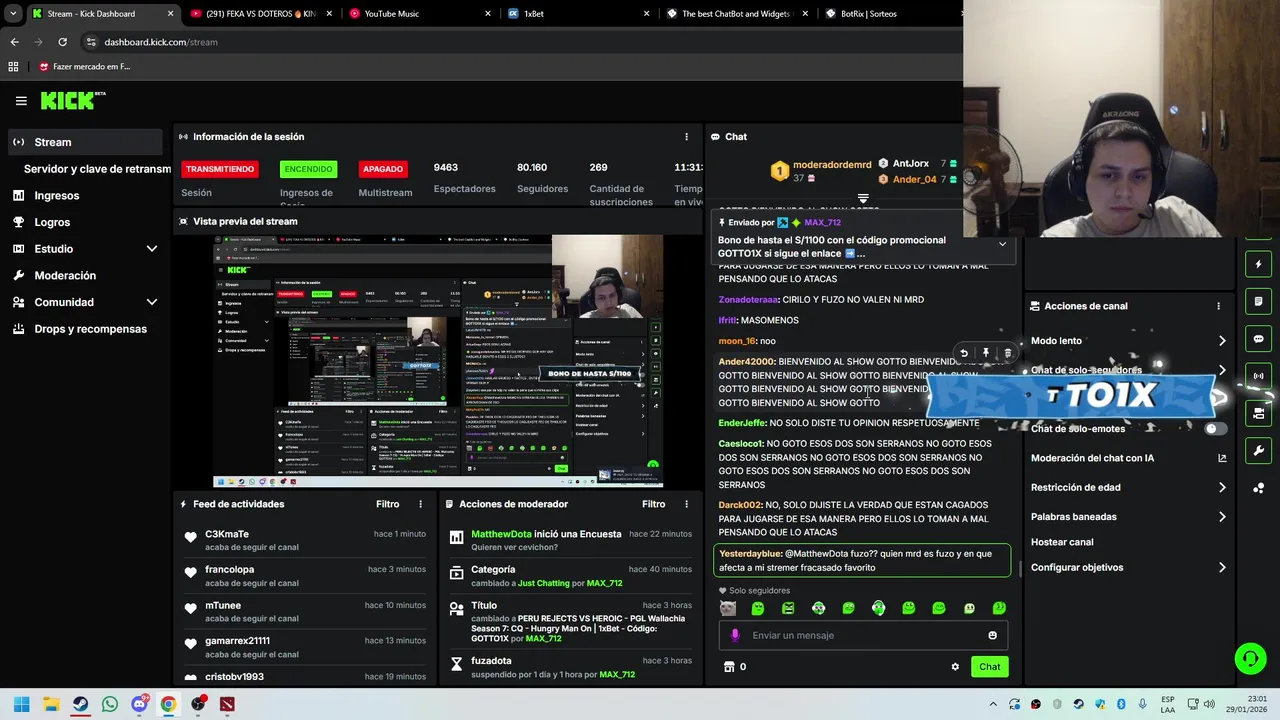This screenshot has width=1280, height=720.
Task: Open the lightning quick actions icon
Action: pyautogui.click(x=1258, y=265)
